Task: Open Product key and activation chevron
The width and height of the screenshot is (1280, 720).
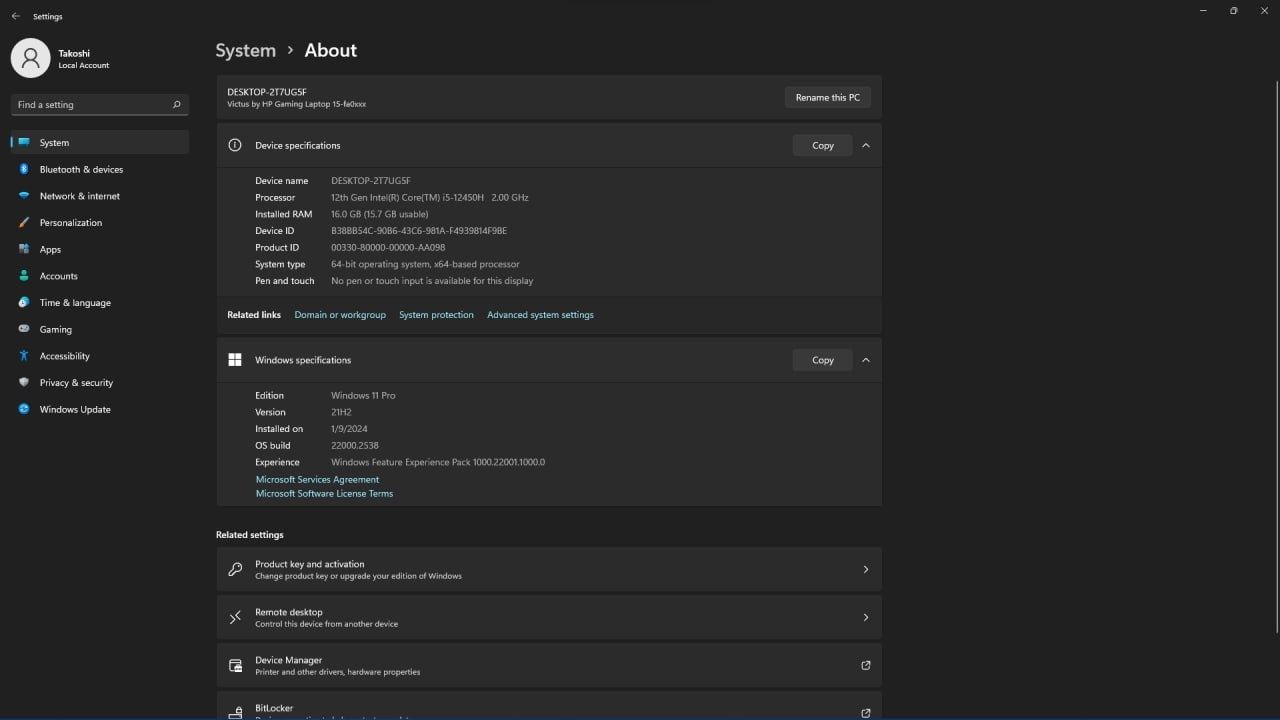Action: pos(866,569)
